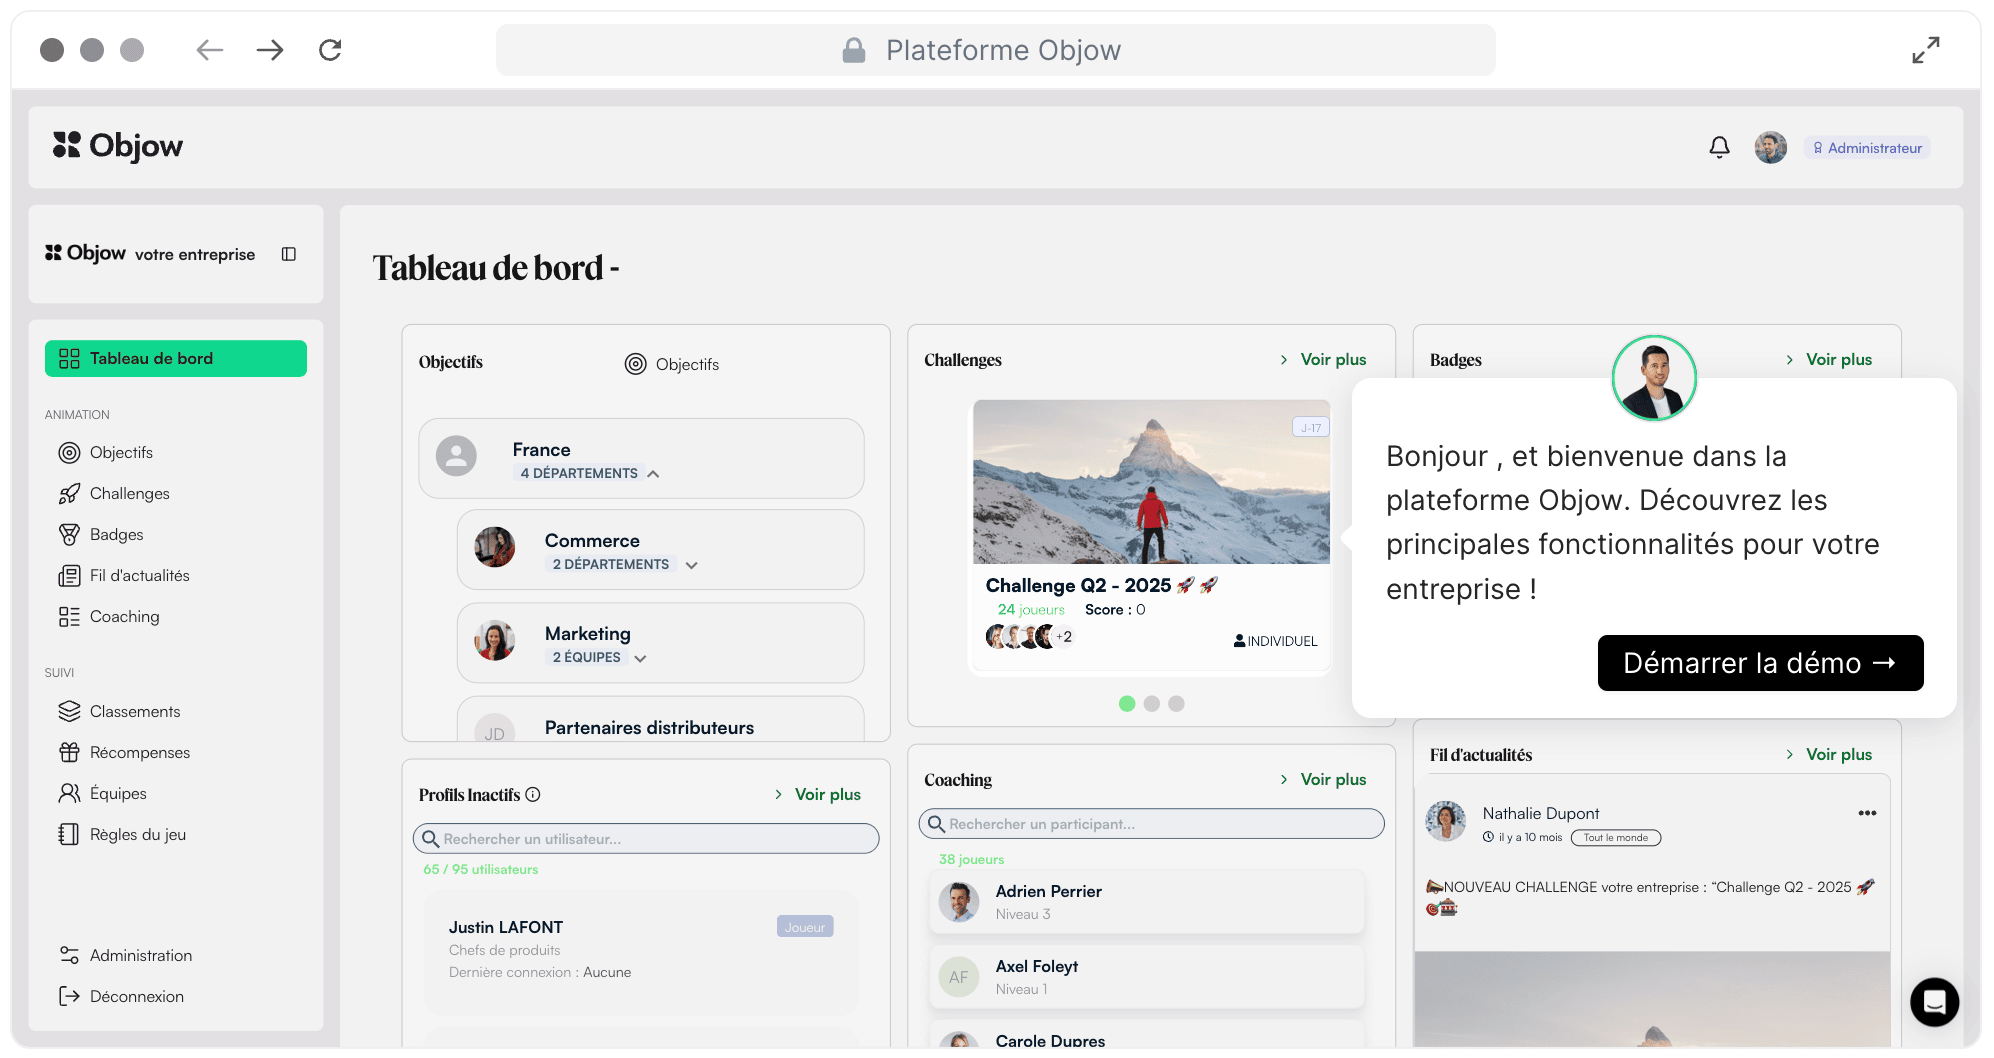Image resolution: width=1994 pixels, height=1058 pixels.
Task: Click the Marketing team avatar
Action: tap(494, 640)
